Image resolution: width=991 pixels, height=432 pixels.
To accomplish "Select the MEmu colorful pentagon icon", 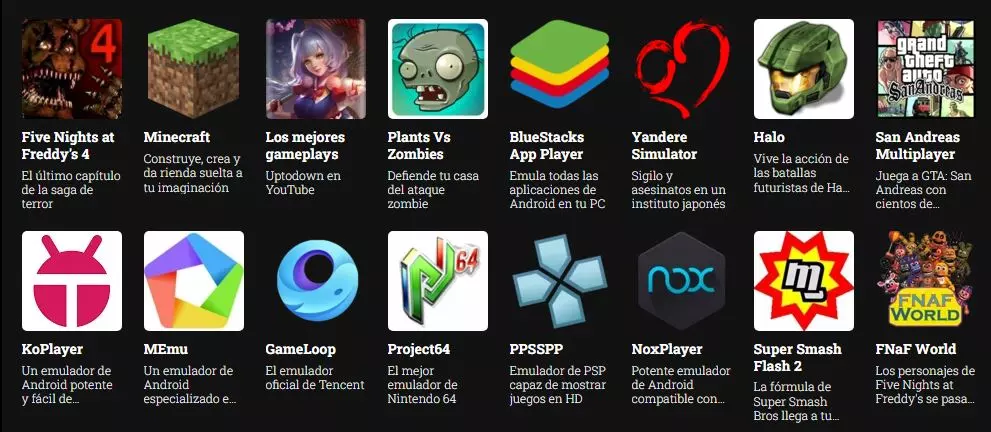I will (193, 281).
